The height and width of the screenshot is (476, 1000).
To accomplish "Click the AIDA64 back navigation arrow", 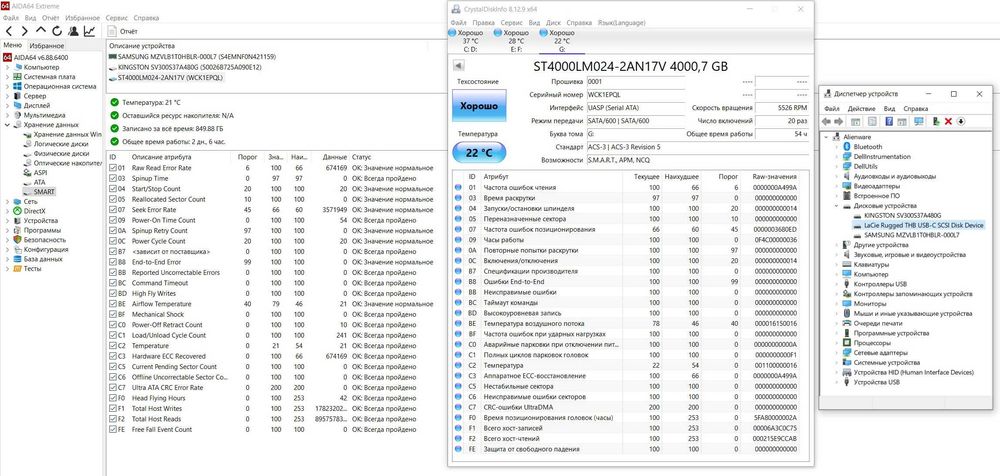I will pyautogui.click(x=8, y=31).
